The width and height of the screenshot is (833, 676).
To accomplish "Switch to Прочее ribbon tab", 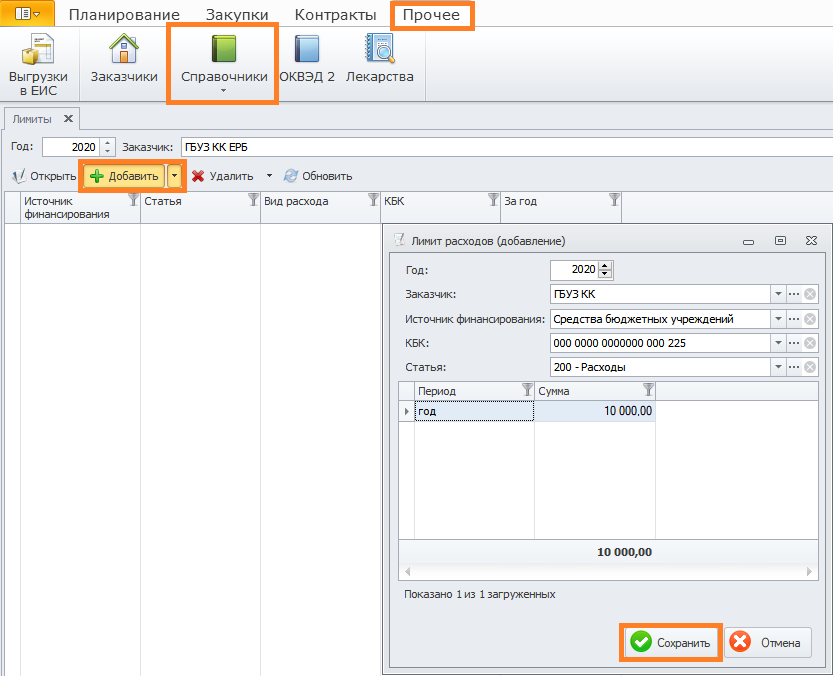I will click(x=431, y=15).
